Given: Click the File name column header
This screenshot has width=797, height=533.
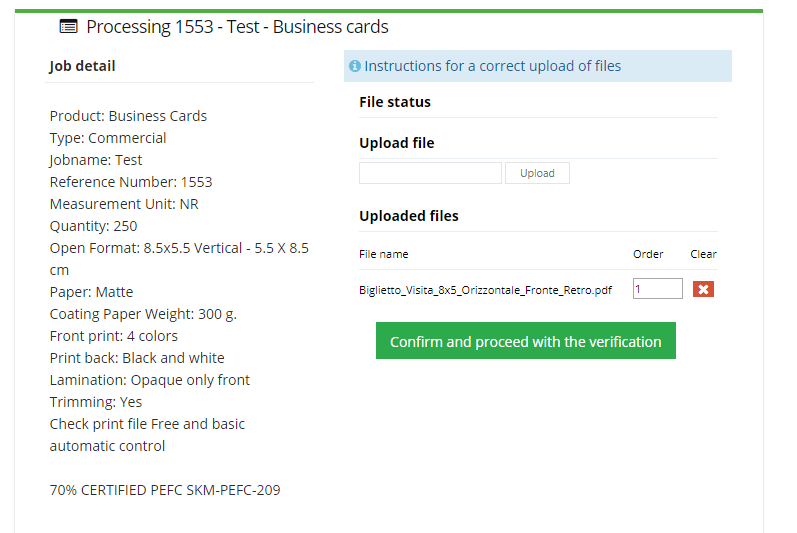Looking at the screenshot, I should tap(383, 254).
